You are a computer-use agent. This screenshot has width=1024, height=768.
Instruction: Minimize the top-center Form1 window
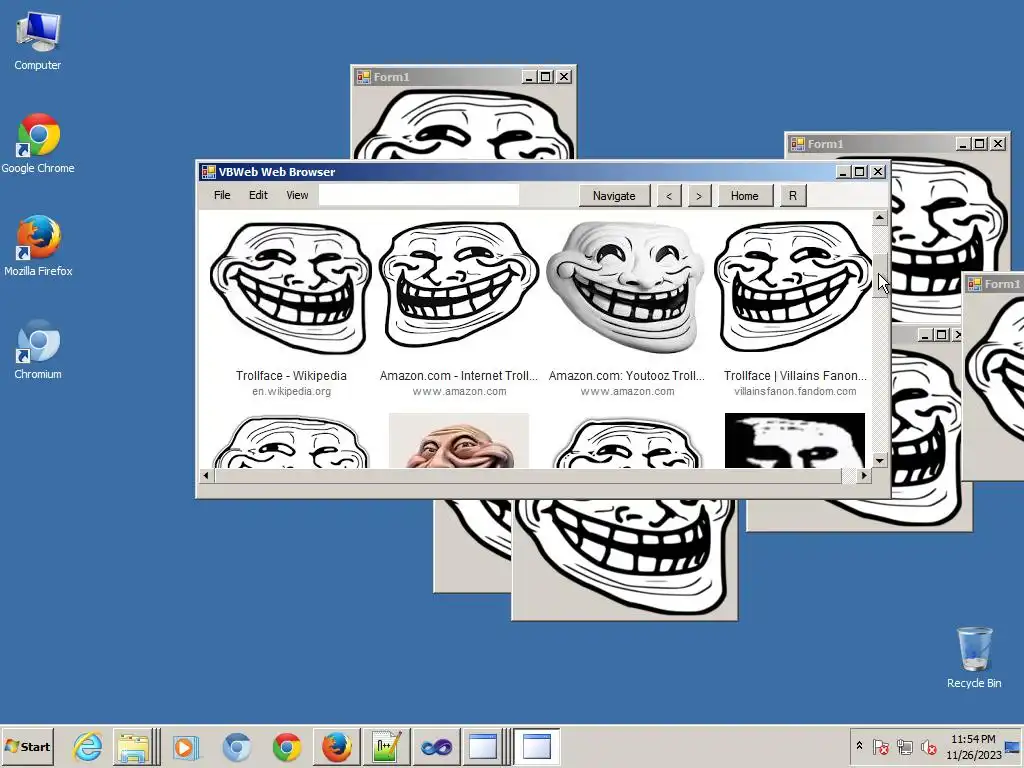tap(530, 77)
